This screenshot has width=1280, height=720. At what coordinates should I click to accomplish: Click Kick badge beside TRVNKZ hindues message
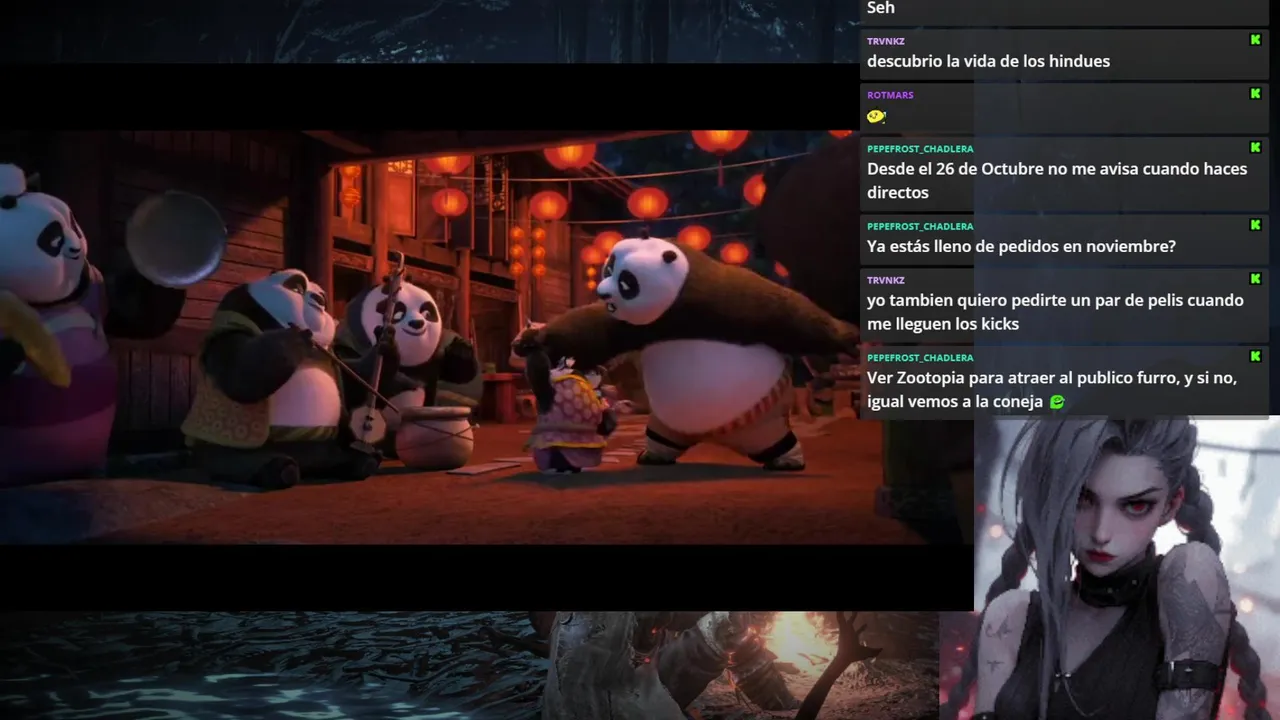pyautogui.click(x=1255, y=40)
